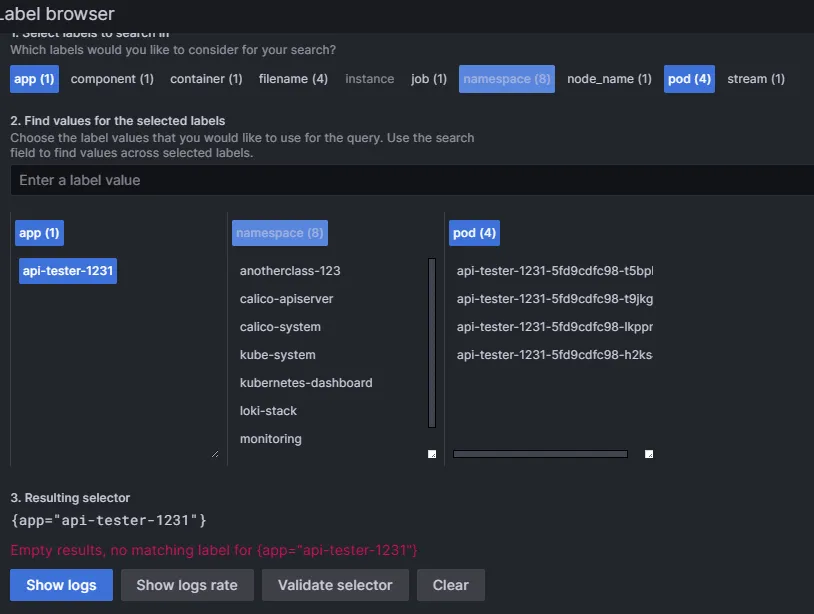Click the resize grip of the pod values list

point(649,454)
